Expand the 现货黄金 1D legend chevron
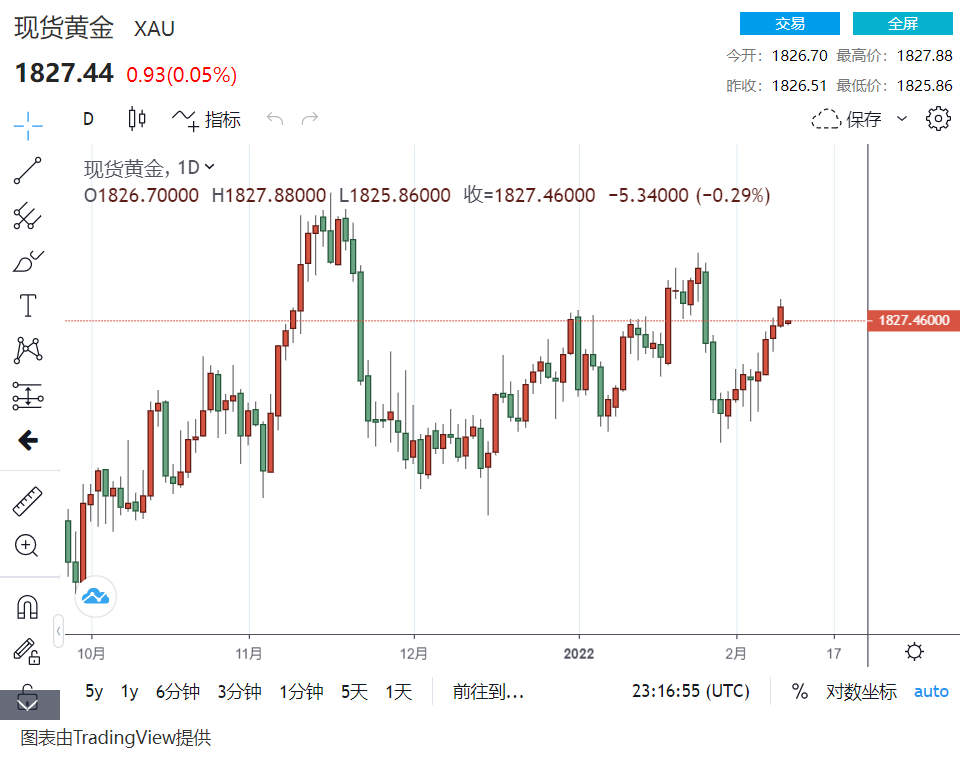Screen dimensions: 960x760 click(x=209, y=167)
